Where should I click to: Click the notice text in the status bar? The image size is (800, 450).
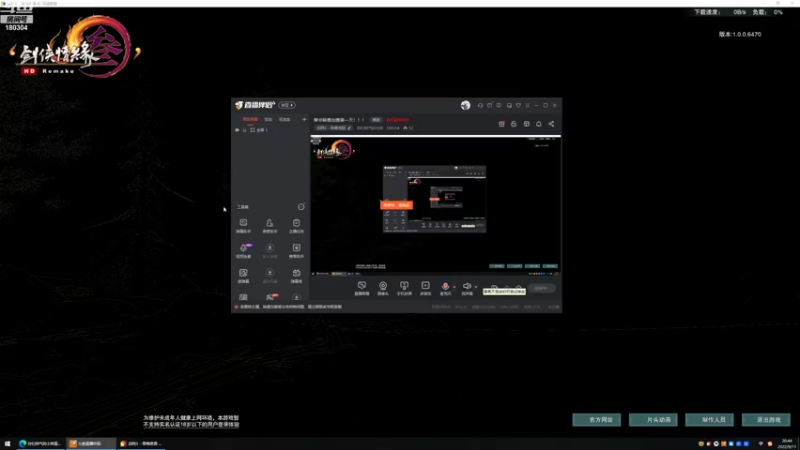[291, 307]
